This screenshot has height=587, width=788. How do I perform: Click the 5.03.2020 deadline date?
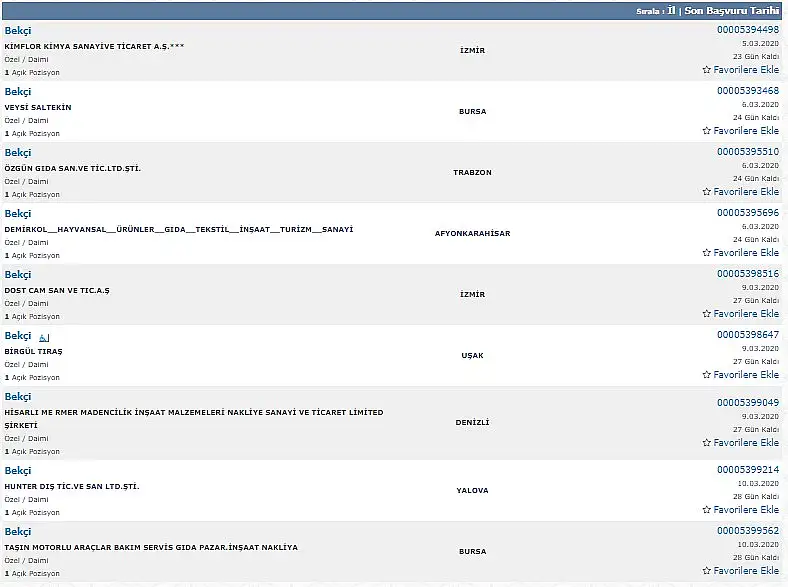coord(760,44)
